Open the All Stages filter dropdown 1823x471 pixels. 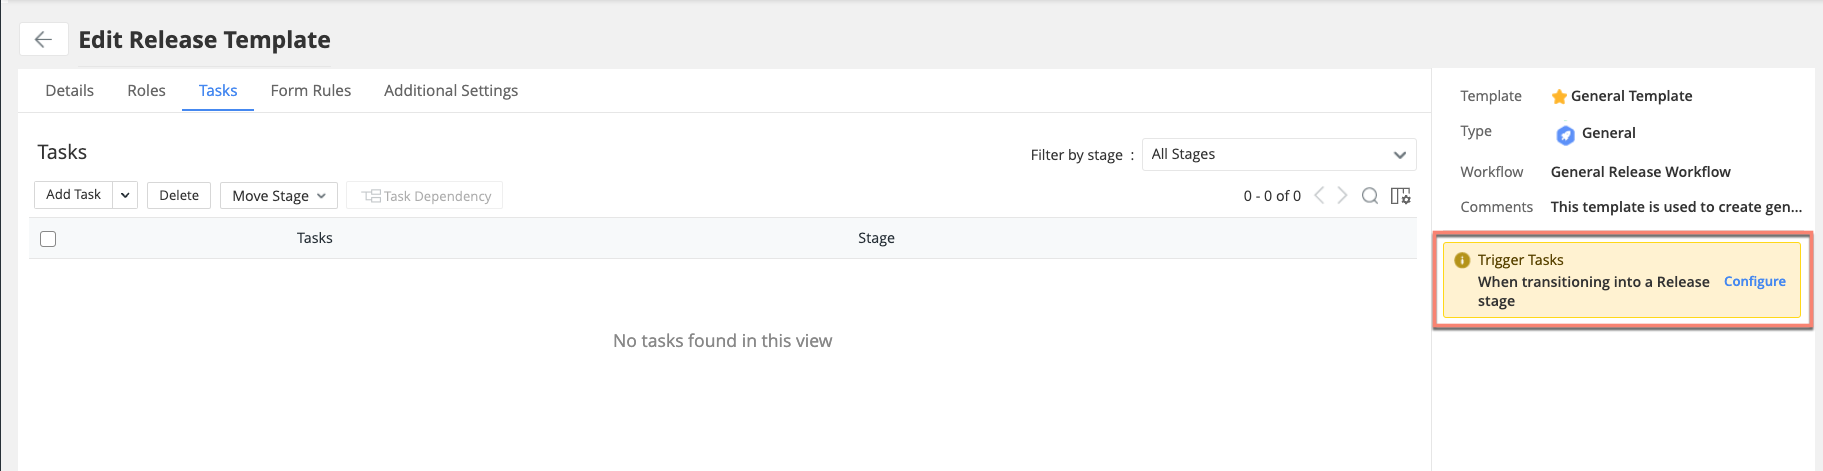tap(1278, 154)
